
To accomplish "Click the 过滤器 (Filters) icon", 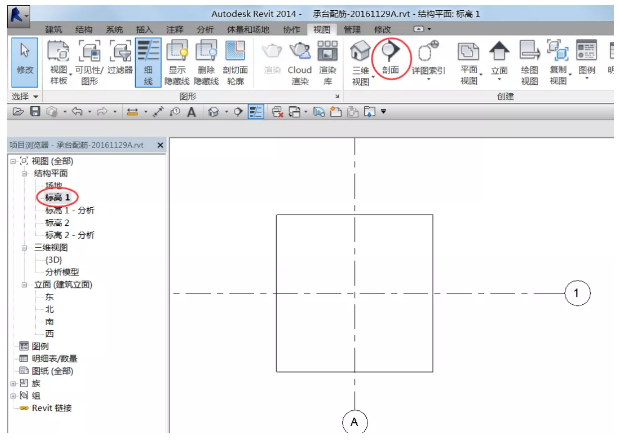I will point(120,61).
